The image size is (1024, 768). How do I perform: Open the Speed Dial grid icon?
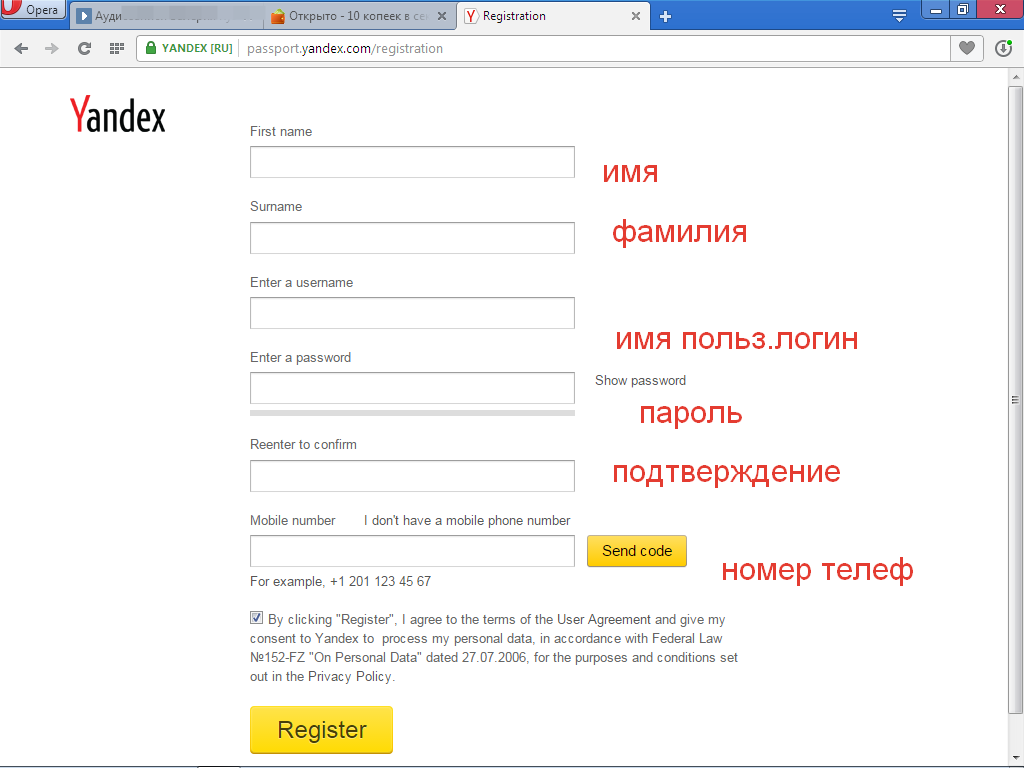coord(117,48)
